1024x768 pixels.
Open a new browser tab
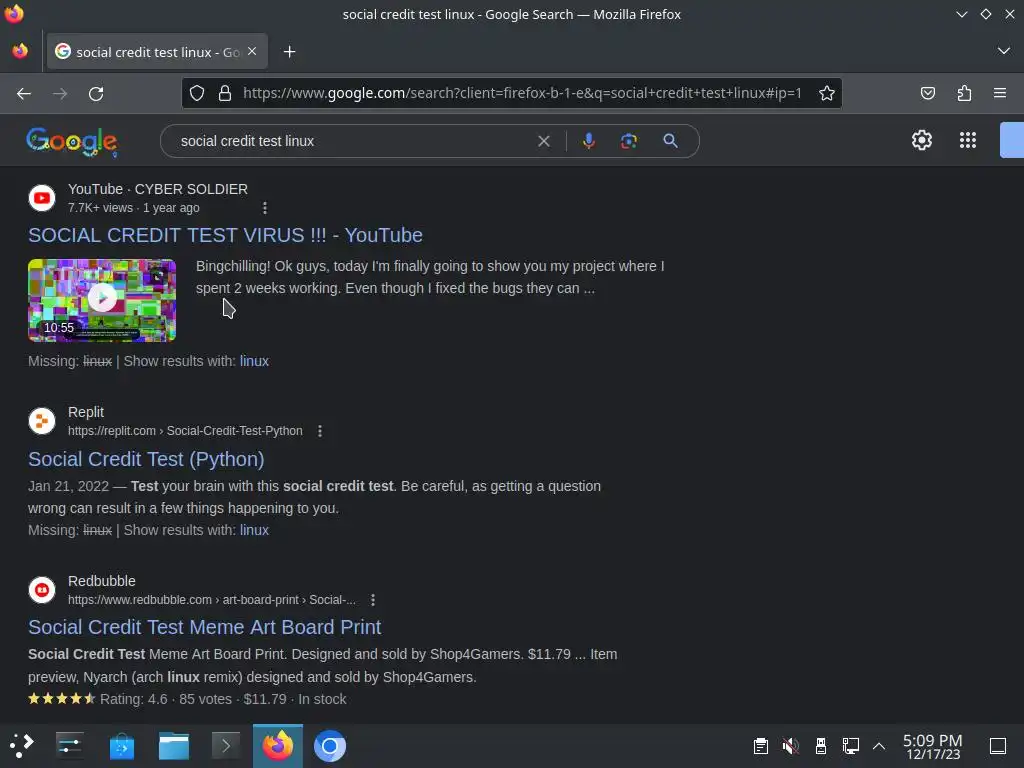[x=289, y=52]
